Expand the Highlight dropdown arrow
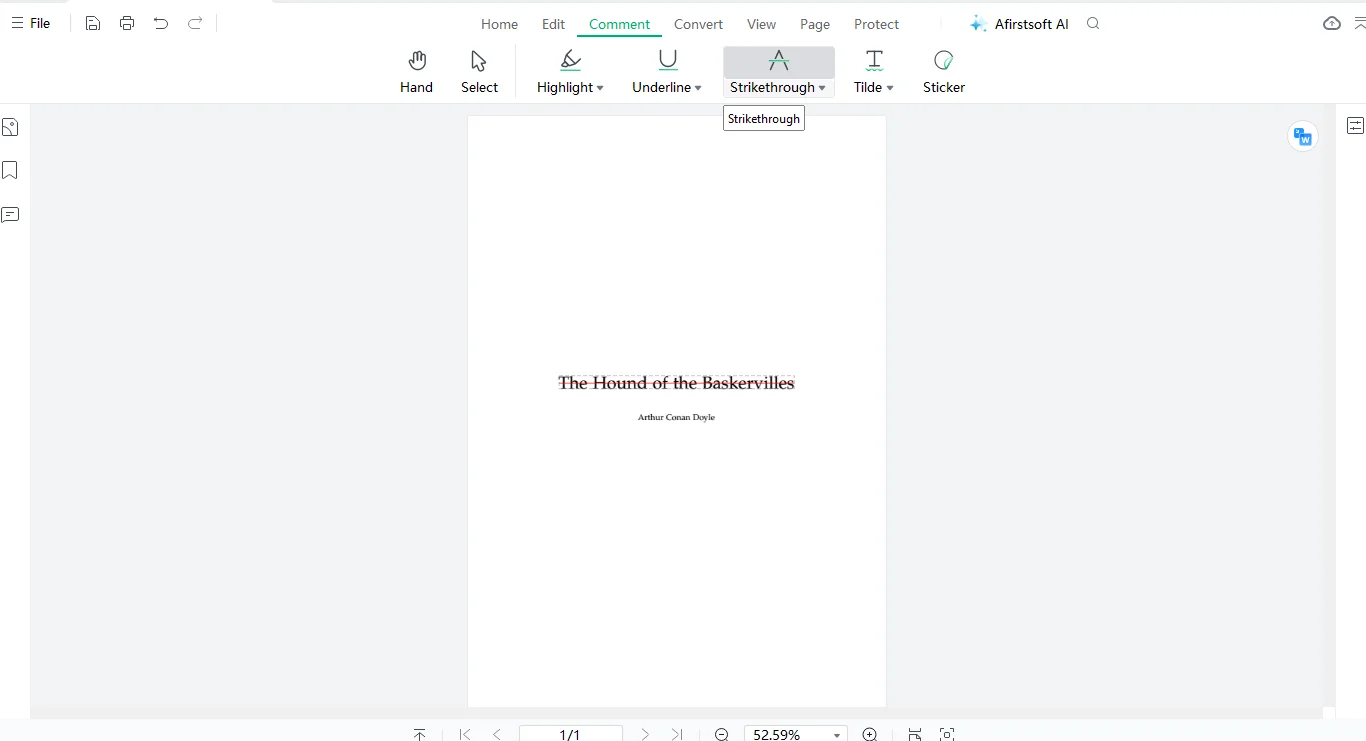This screenshot has height=741, width=1366. pos(600,88)
